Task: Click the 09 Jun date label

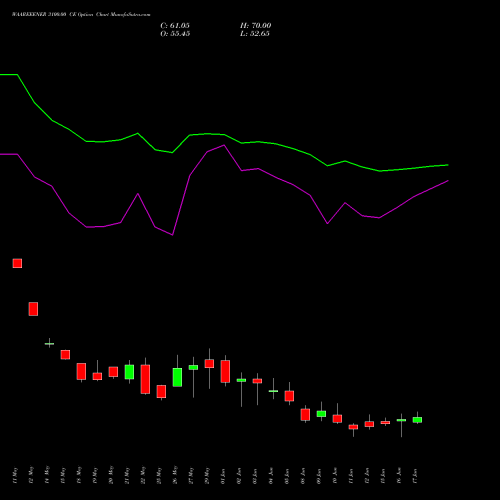Action: point(319,476)
